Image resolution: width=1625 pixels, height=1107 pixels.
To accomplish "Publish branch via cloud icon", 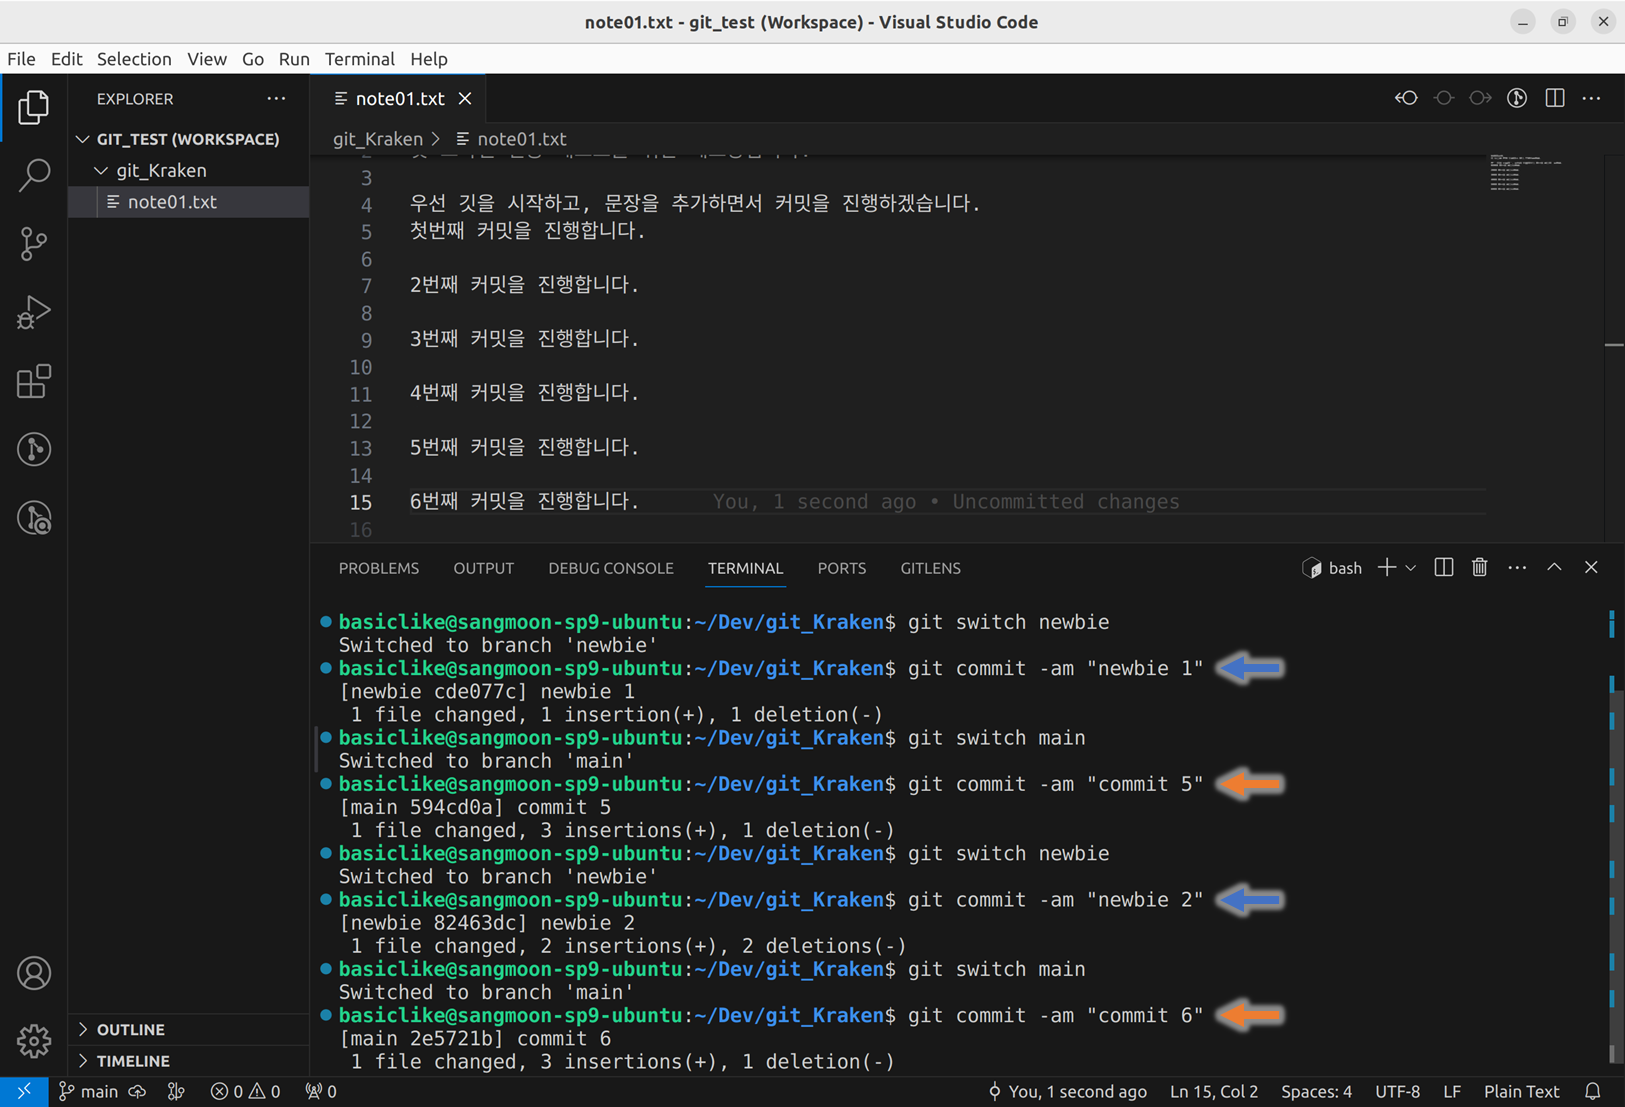I will coord(138,1092).
